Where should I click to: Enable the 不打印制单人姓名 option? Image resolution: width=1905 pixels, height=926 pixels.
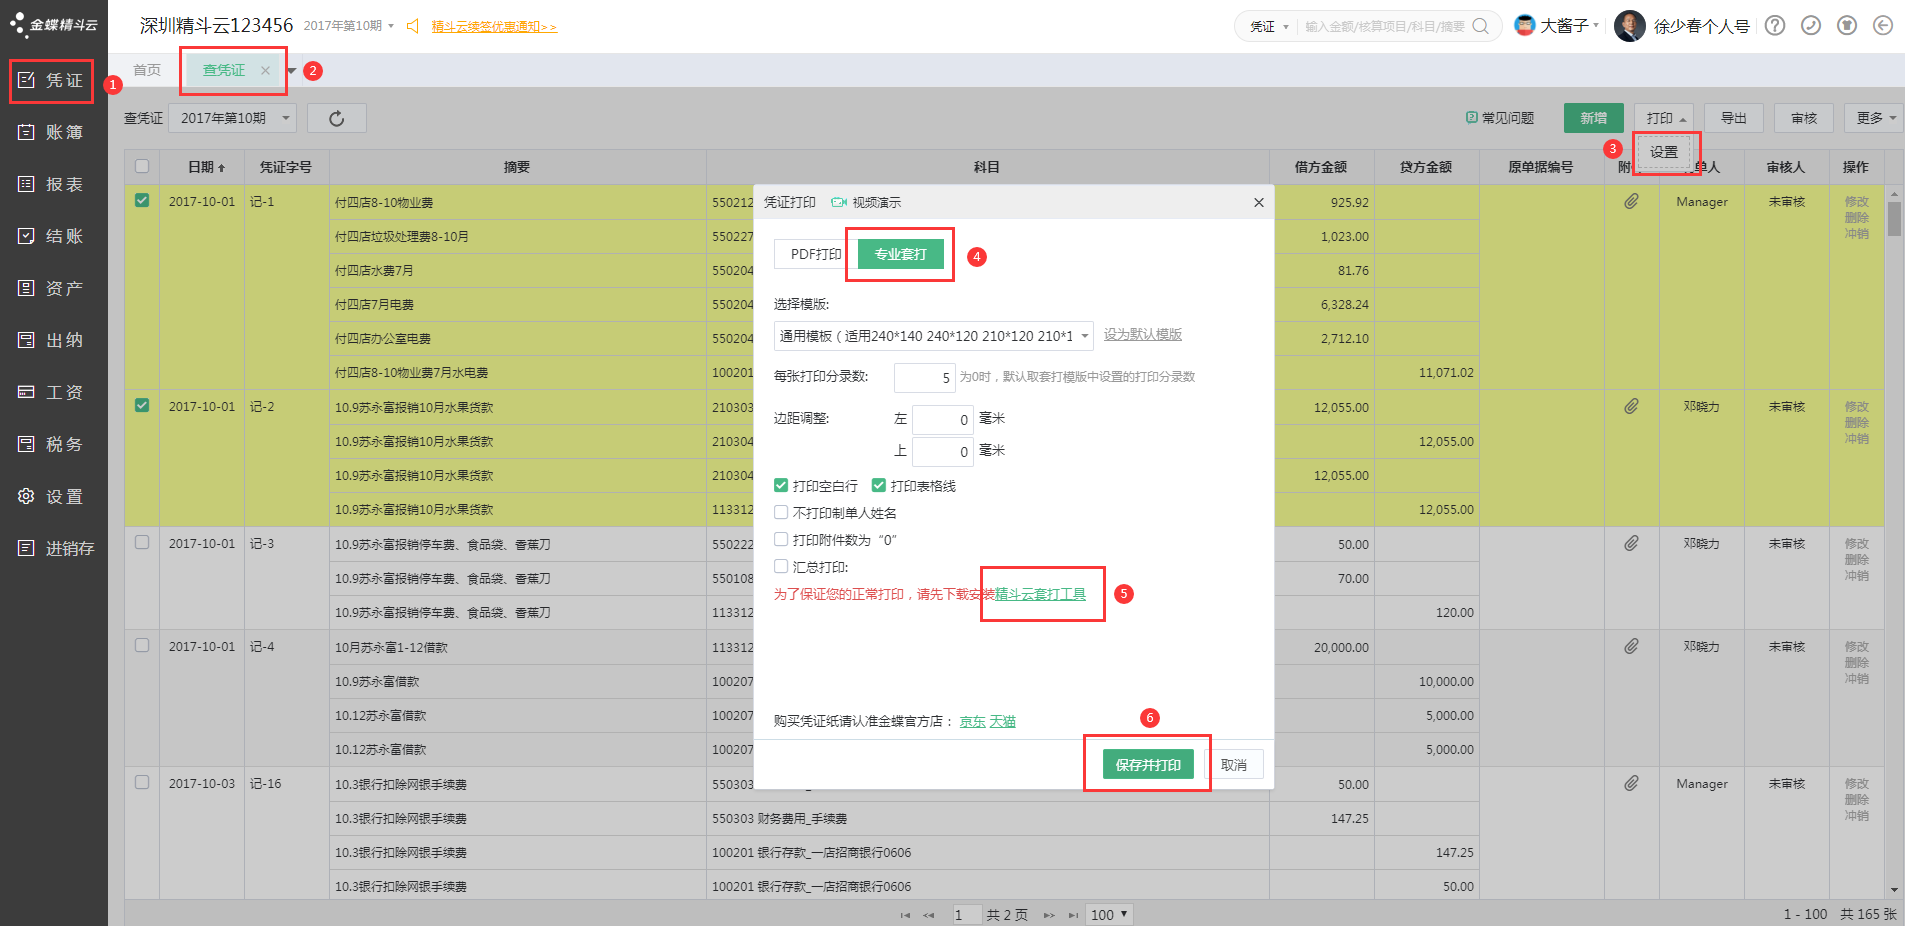pos(781,513)
